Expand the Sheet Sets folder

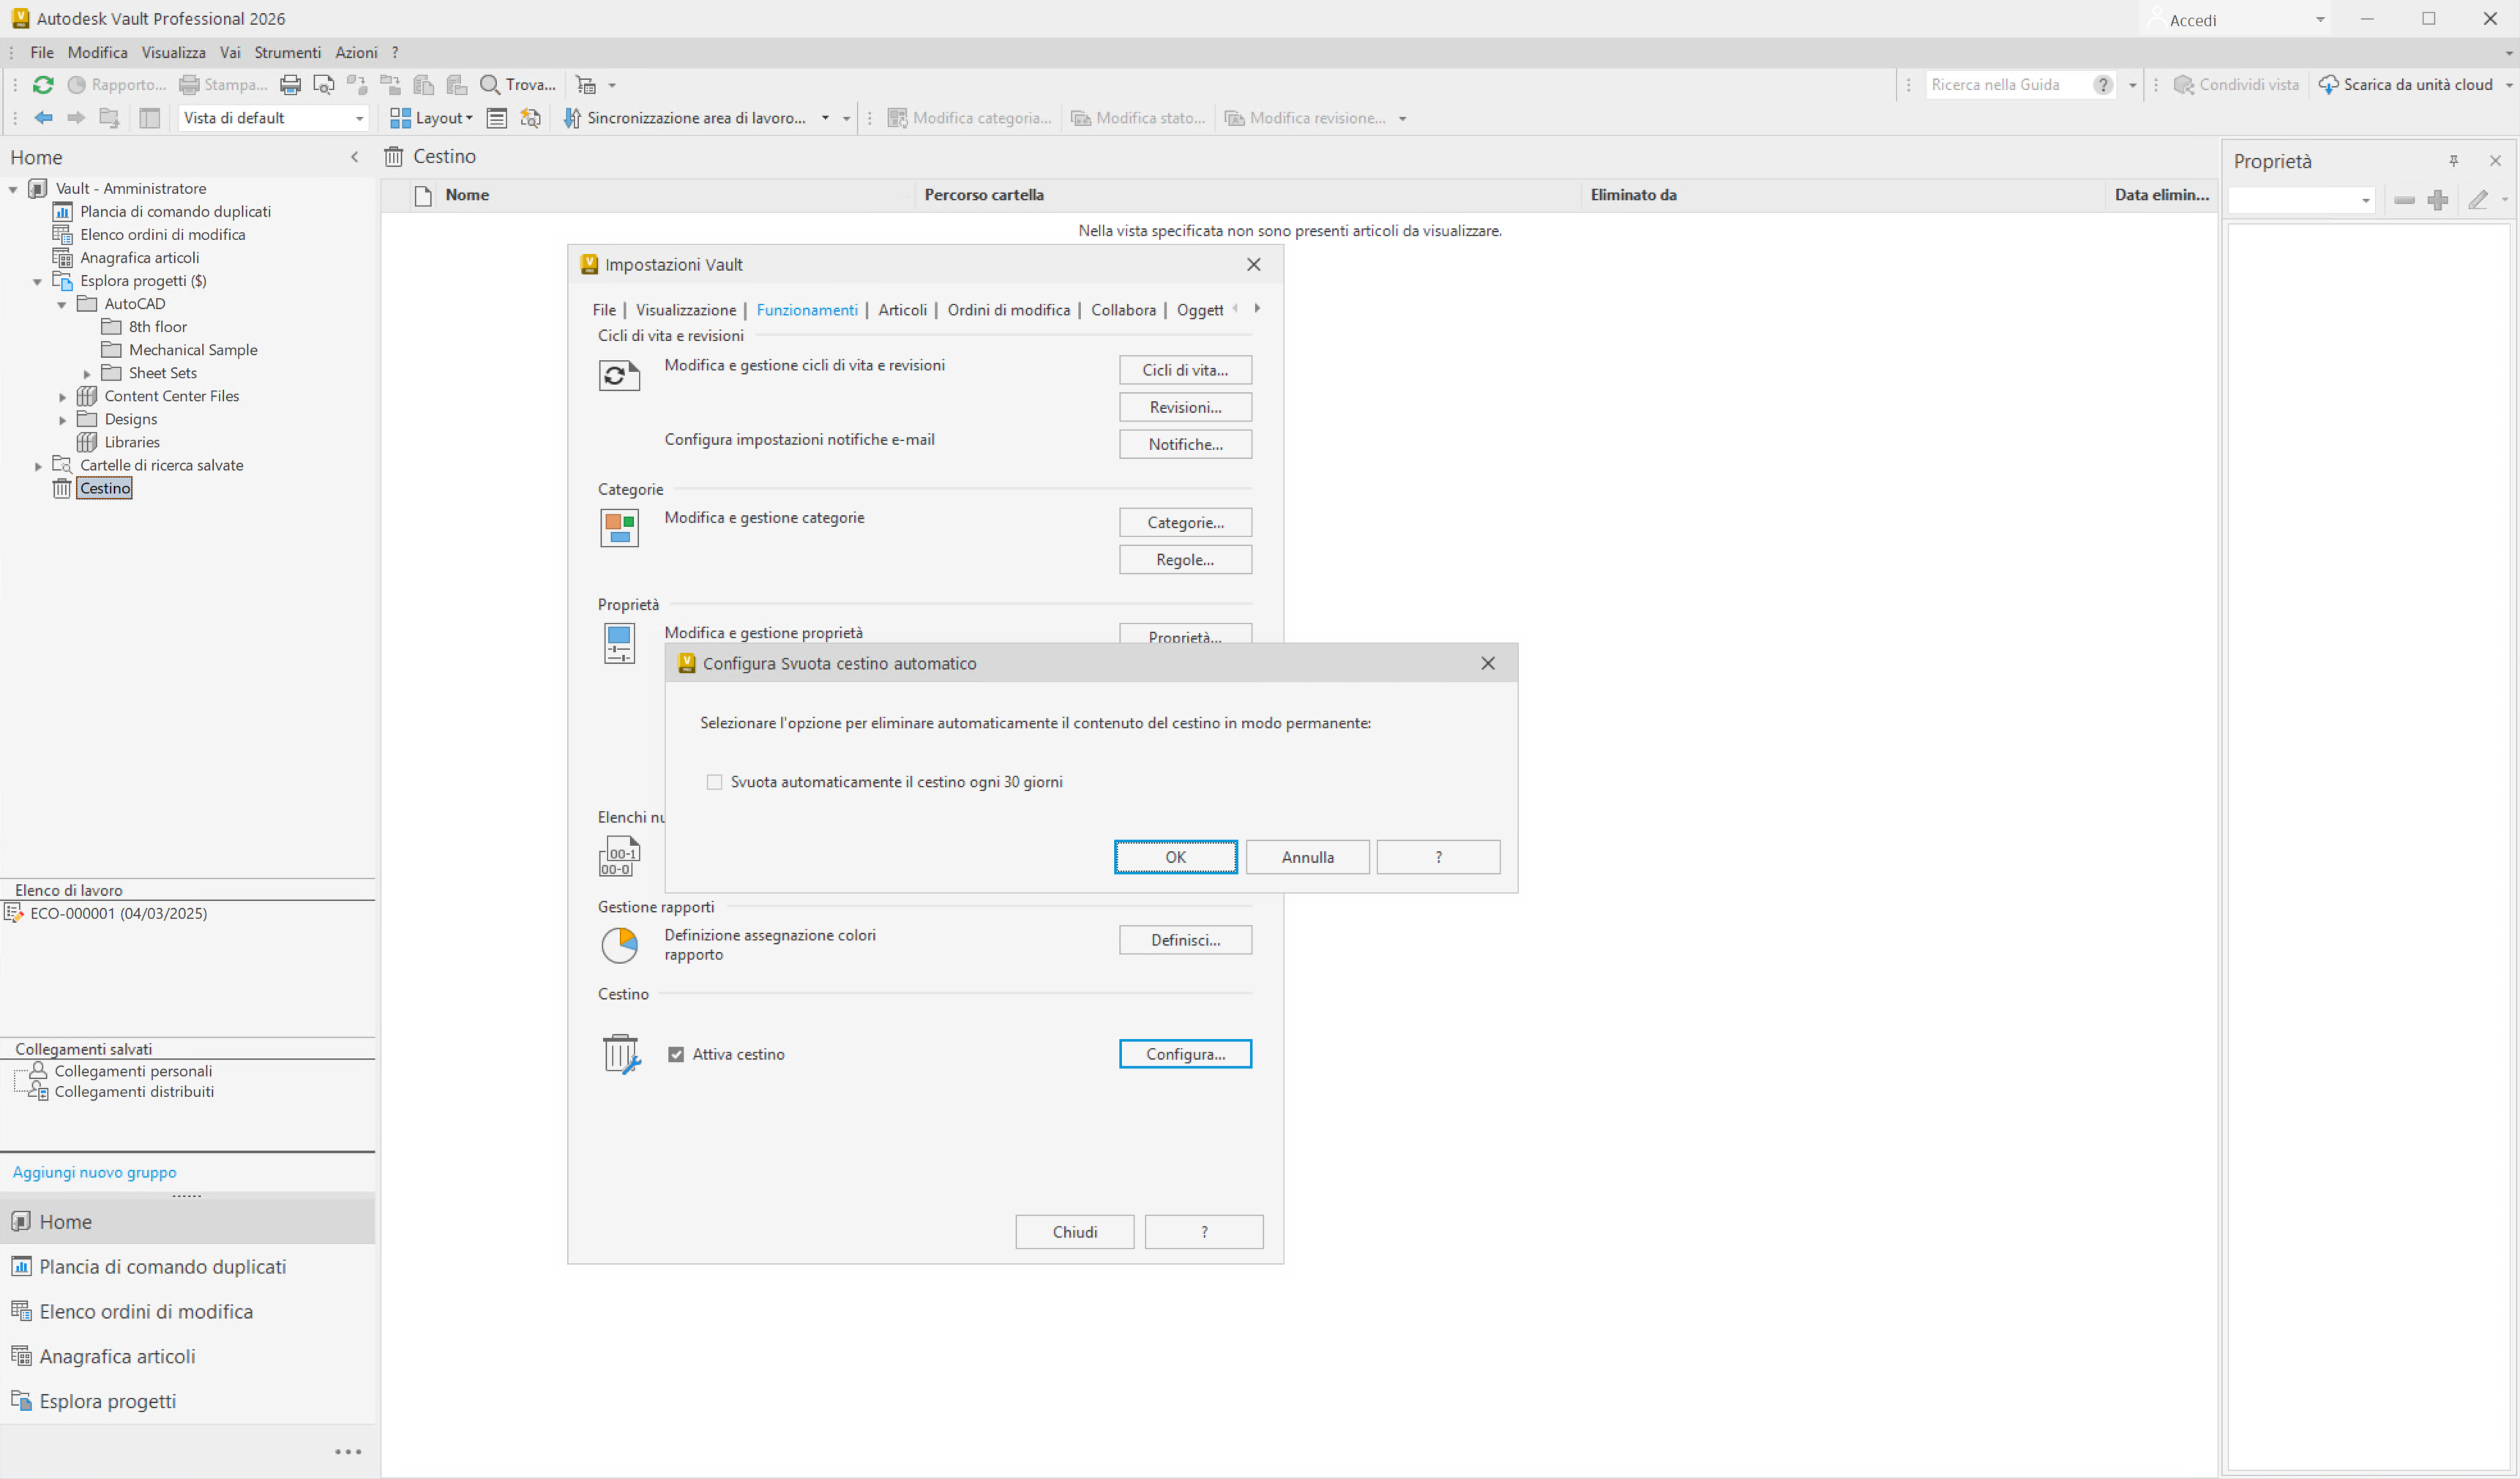(87, 374)
